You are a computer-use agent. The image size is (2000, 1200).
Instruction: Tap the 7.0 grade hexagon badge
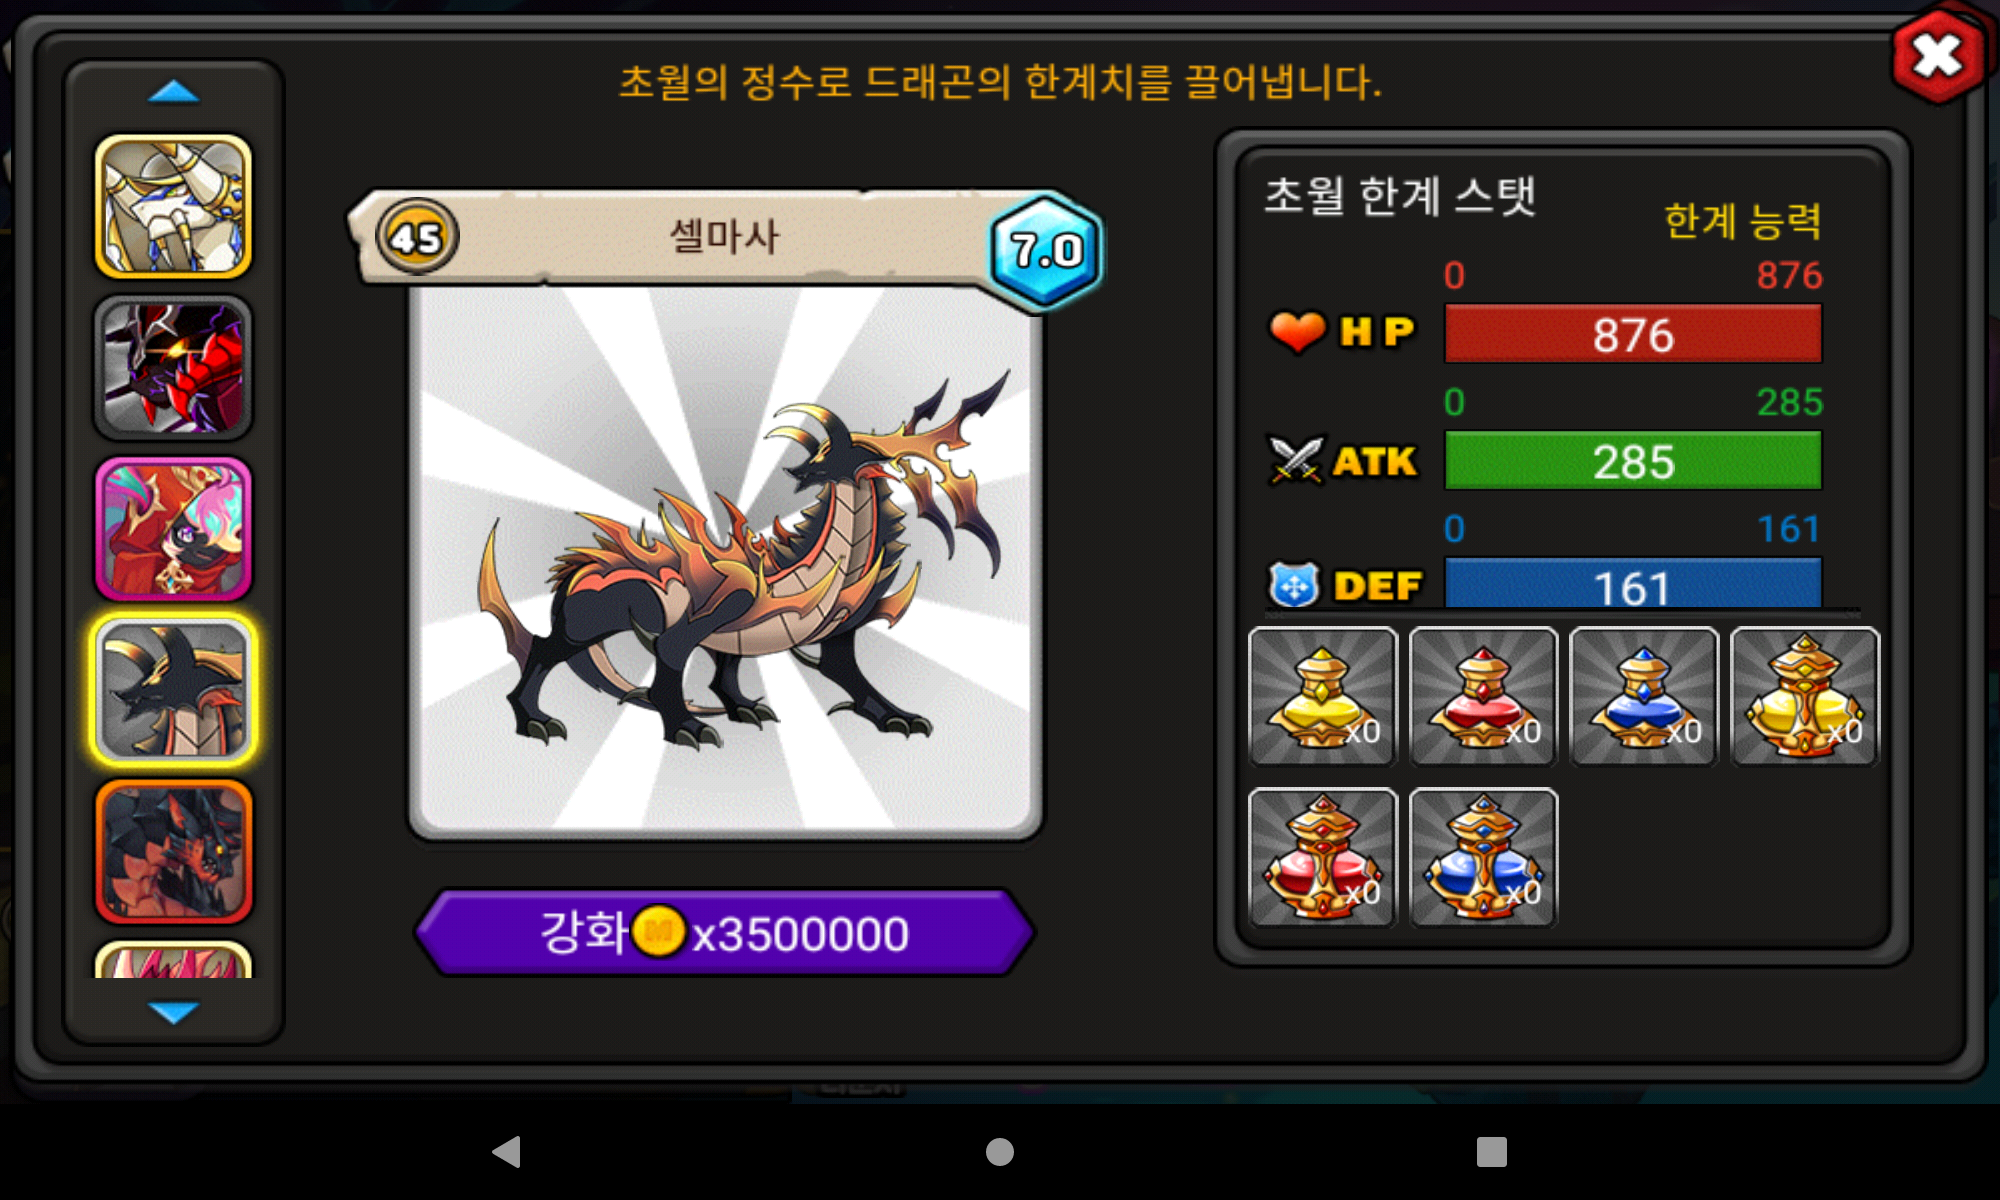coord(1046,250)
